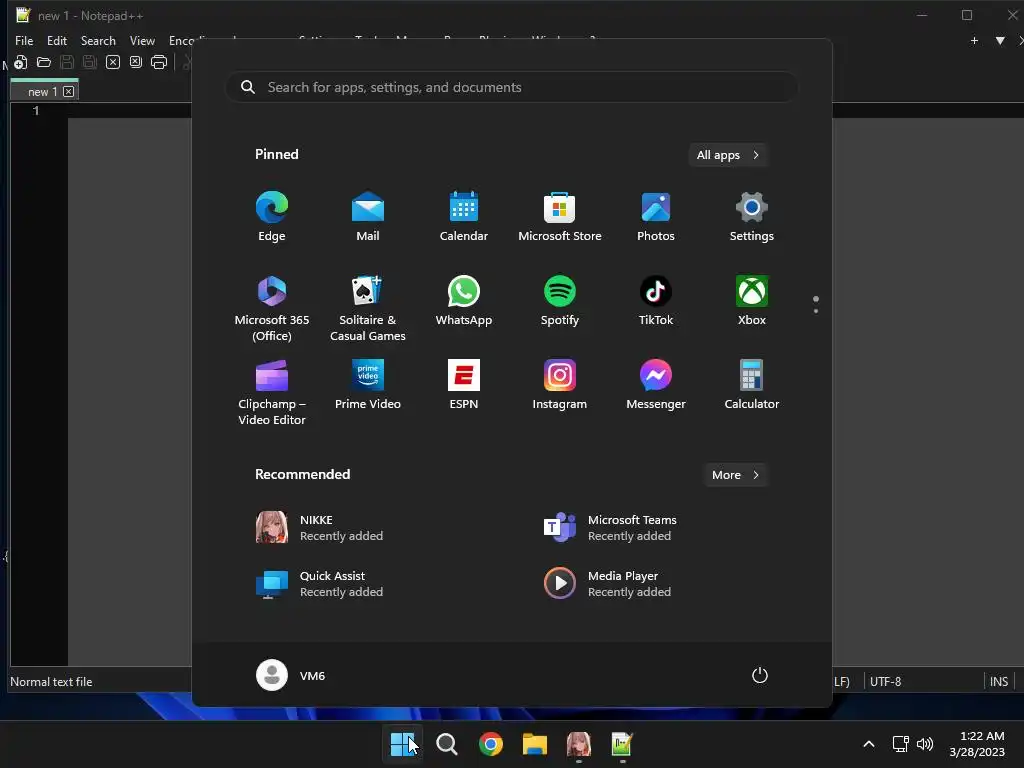
Task: Open taskbar Search
Action: (447, 744)
